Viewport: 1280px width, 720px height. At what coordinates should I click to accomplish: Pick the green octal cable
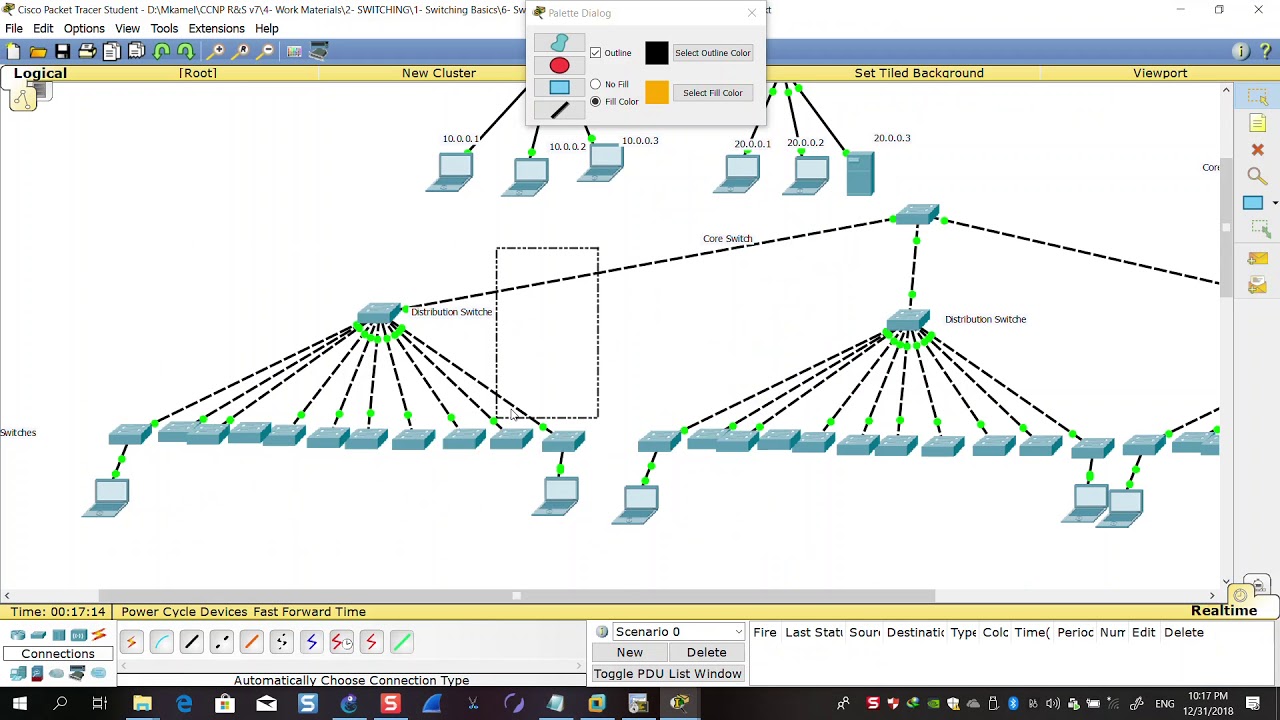point(401,642)
